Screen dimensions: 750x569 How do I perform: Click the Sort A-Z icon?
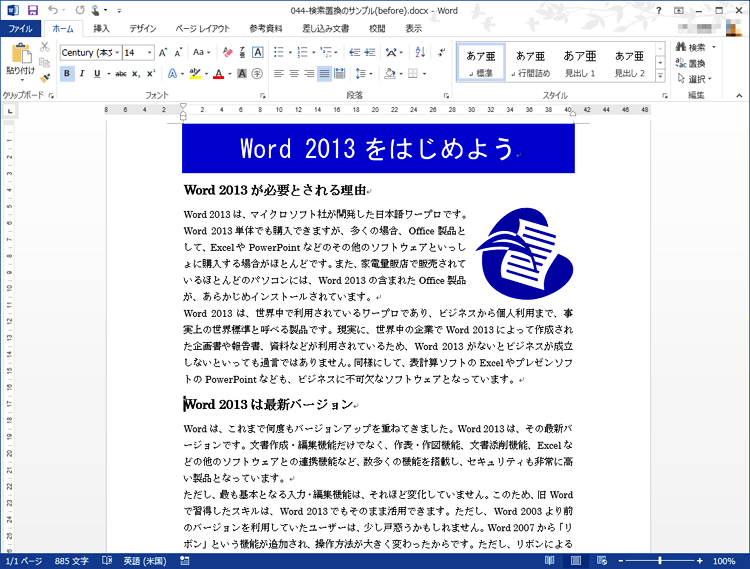click(x=420, y=53)
